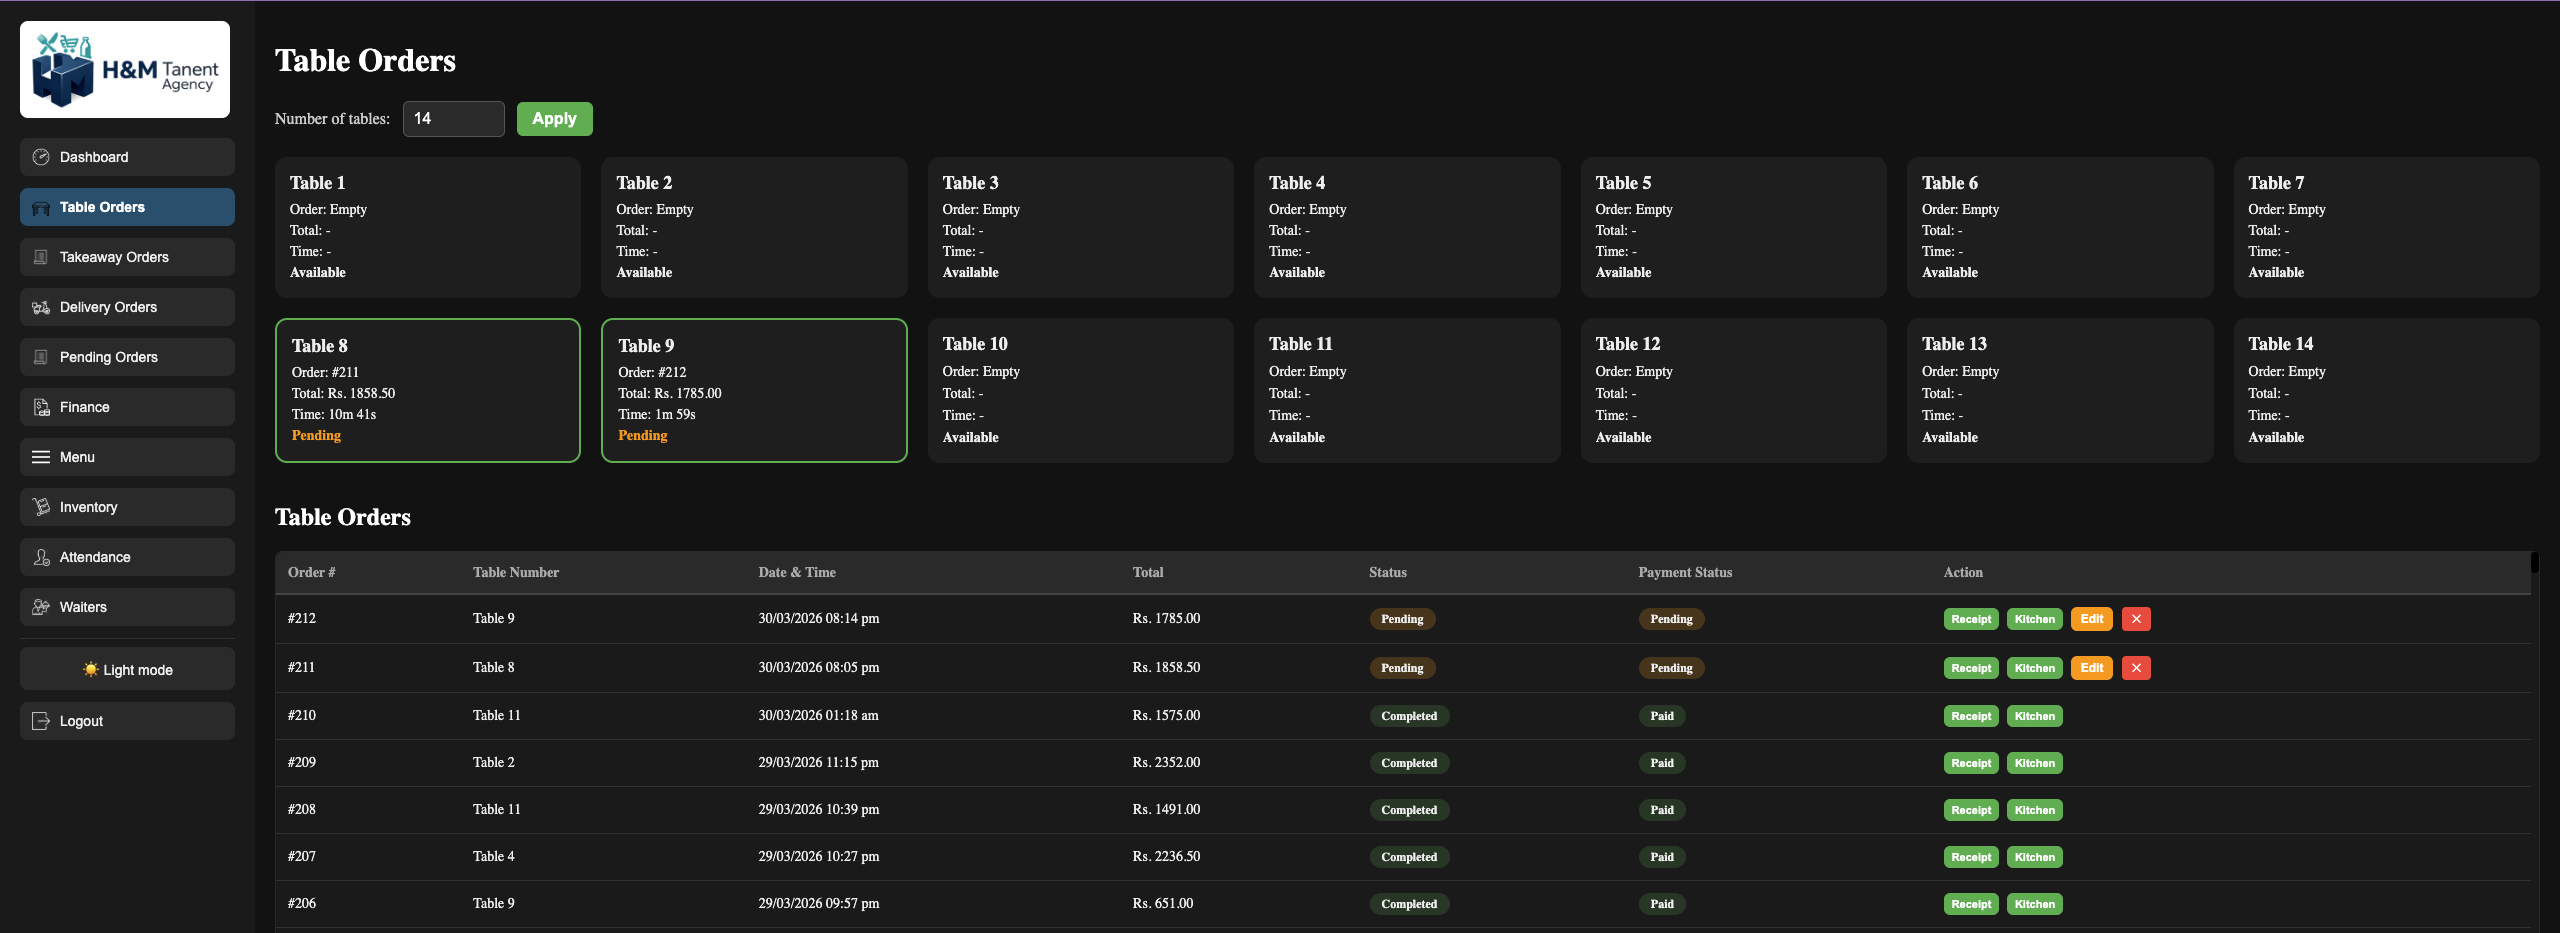
Task: Click the Takeaway Orders sidebar icon
Action: point(41,257)
